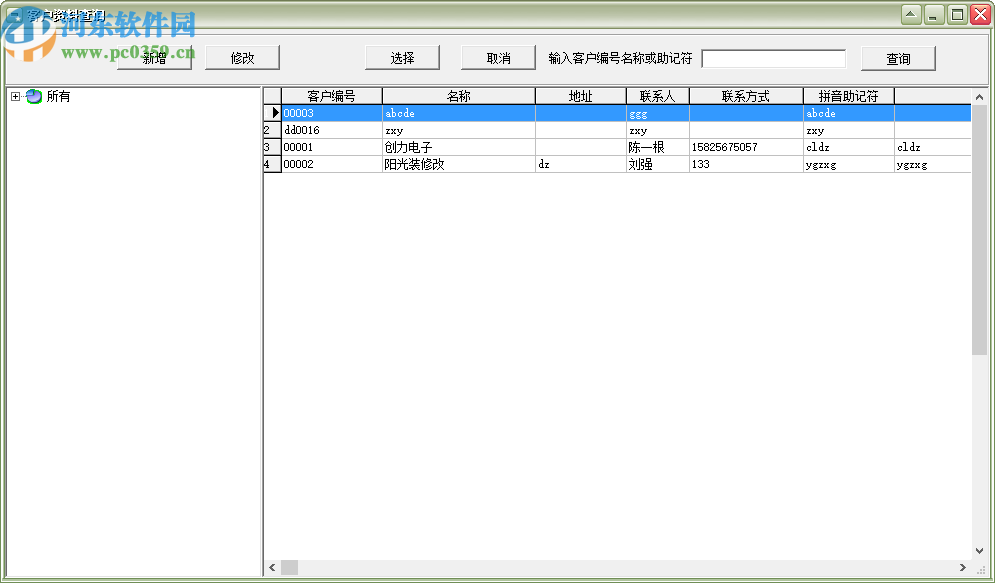Click the 查询 button
The image size is (995, 583).
898,58
